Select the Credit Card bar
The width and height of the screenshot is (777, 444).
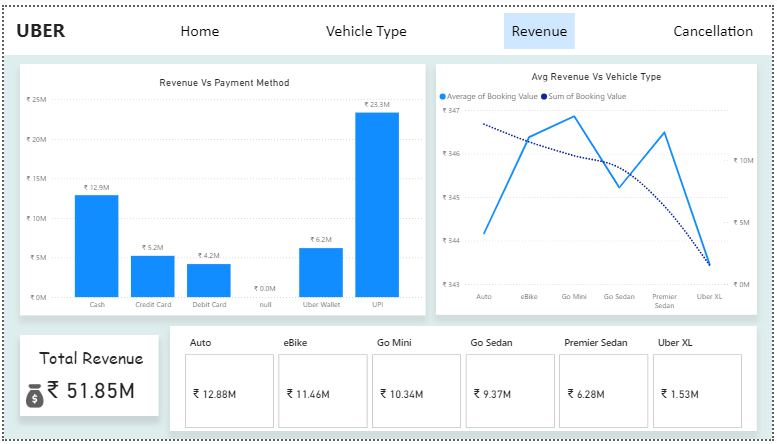coord(152,276)
